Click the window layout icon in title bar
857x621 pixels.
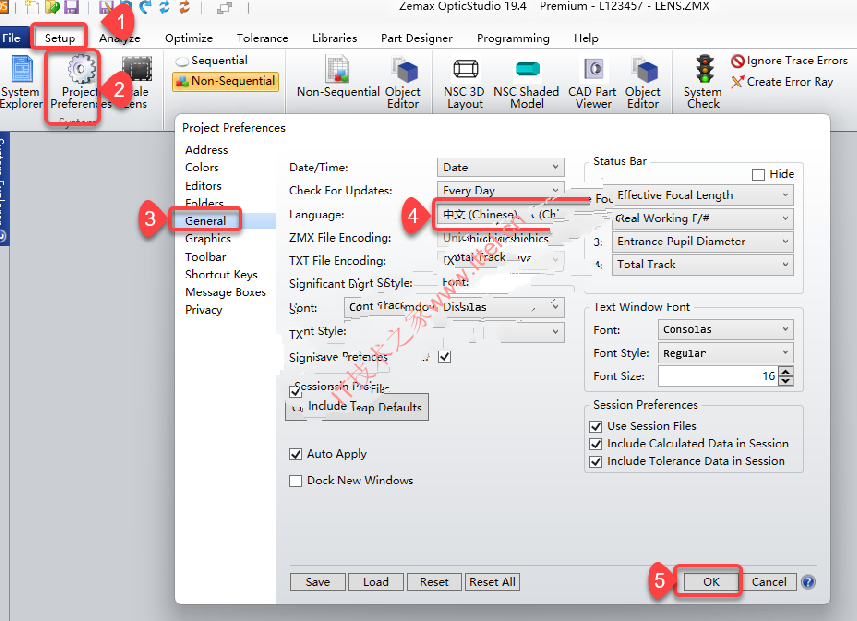(x=224, y=8)
